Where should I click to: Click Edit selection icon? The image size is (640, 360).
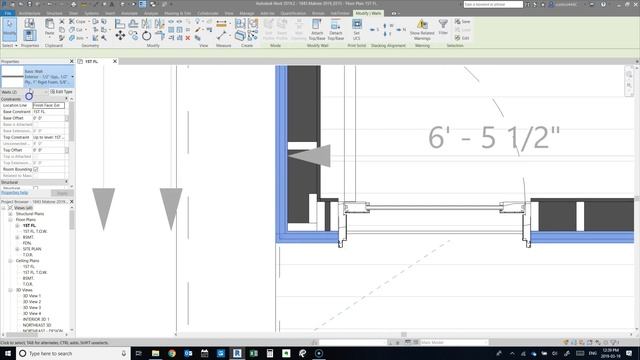tap(462, 38)
